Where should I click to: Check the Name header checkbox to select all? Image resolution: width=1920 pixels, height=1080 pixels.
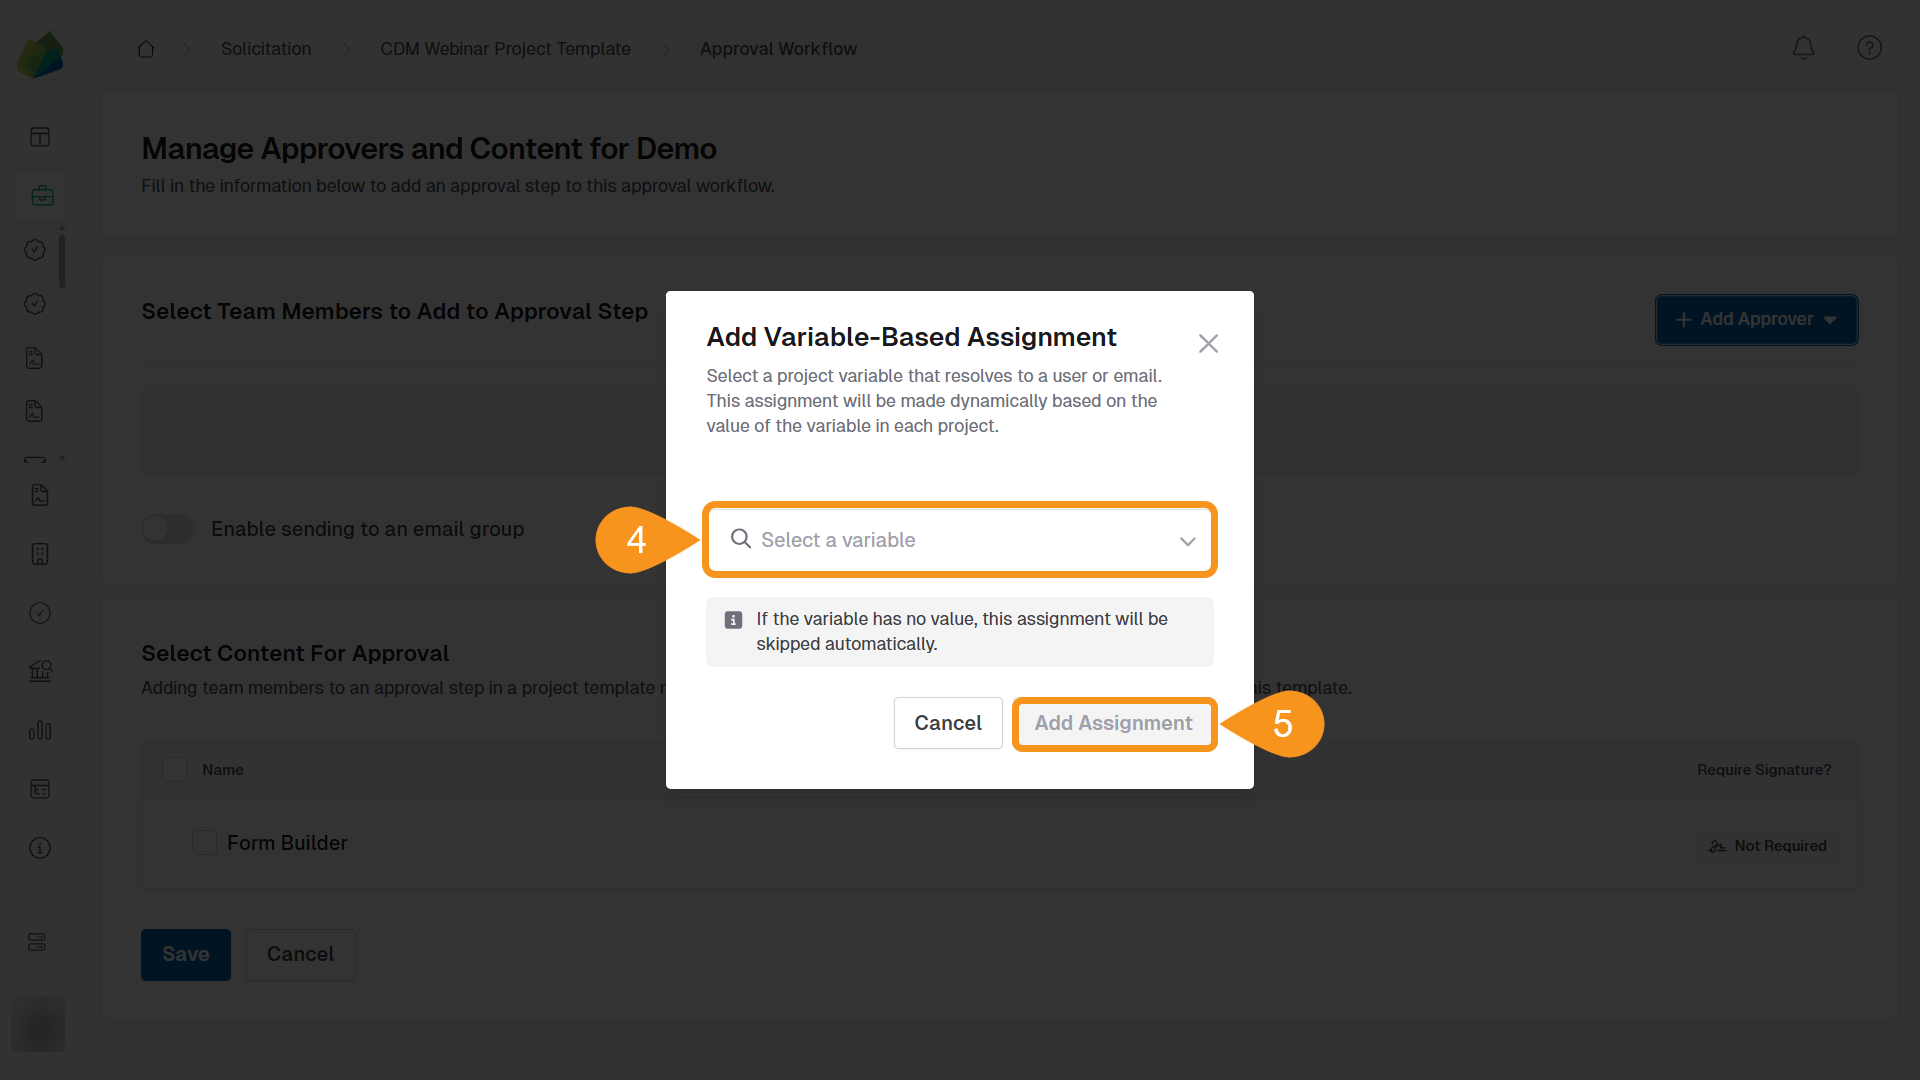coord(174,769)
